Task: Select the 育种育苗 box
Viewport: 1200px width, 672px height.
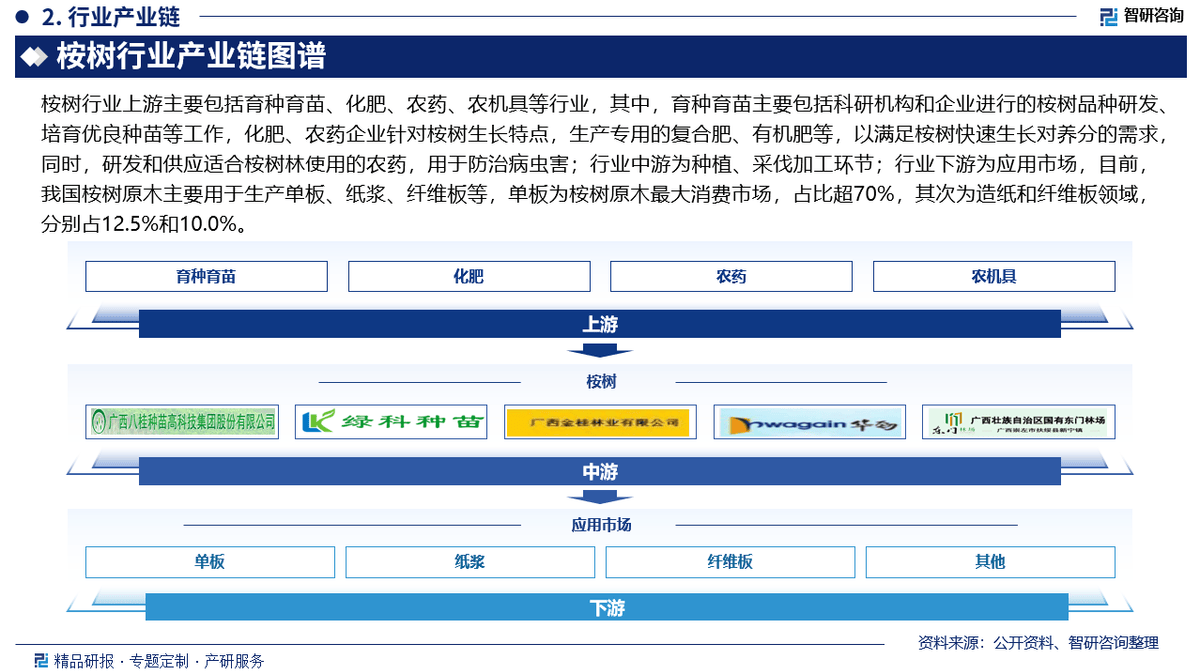Action: coord(206,276)
